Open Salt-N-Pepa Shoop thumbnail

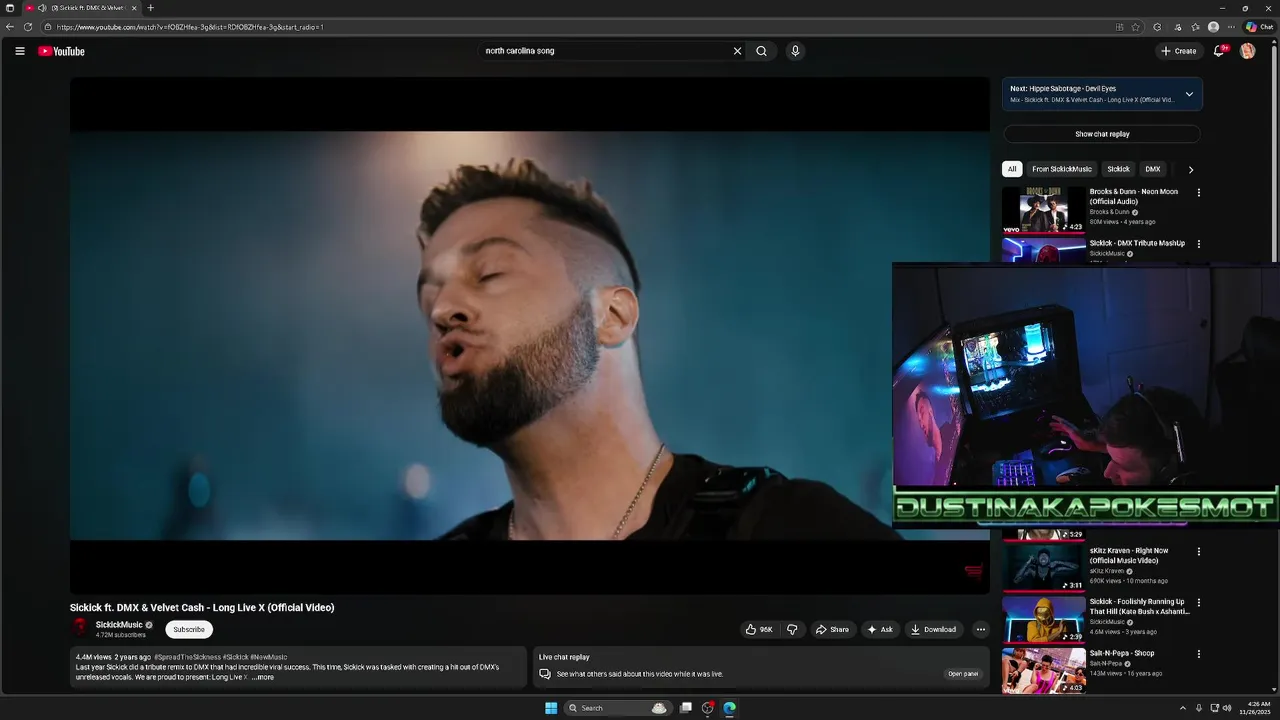(x=1044, y=670)
